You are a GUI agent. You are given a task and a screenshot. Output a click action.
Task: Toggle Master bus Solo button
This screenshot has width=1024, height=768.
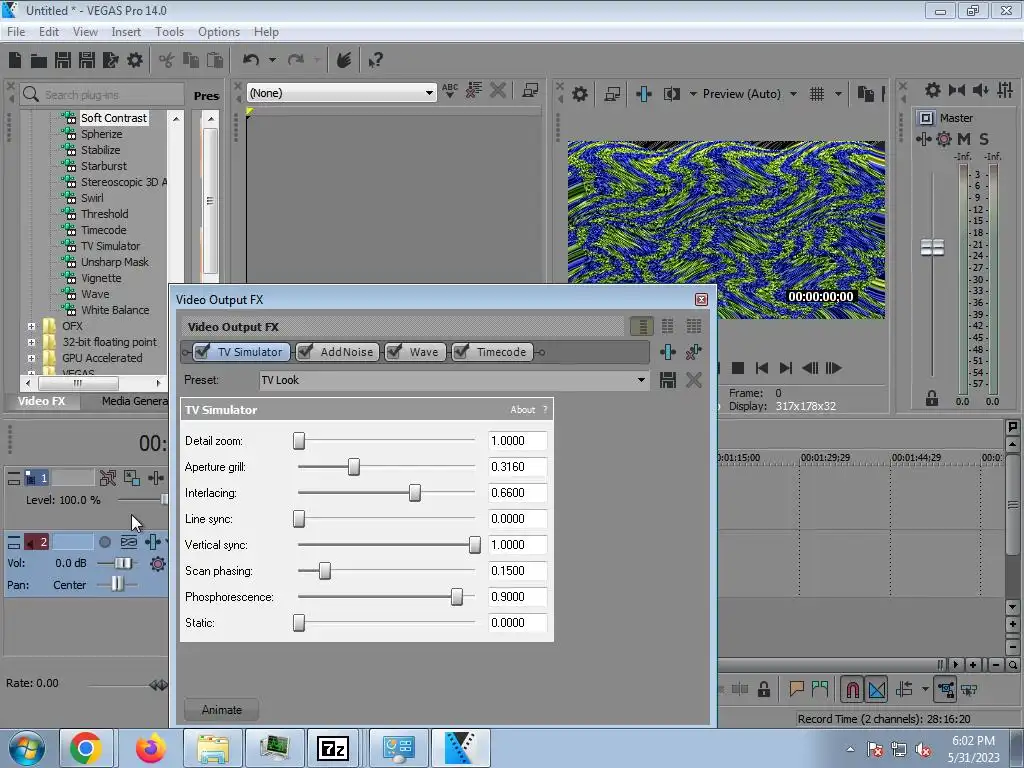point(984,139)
